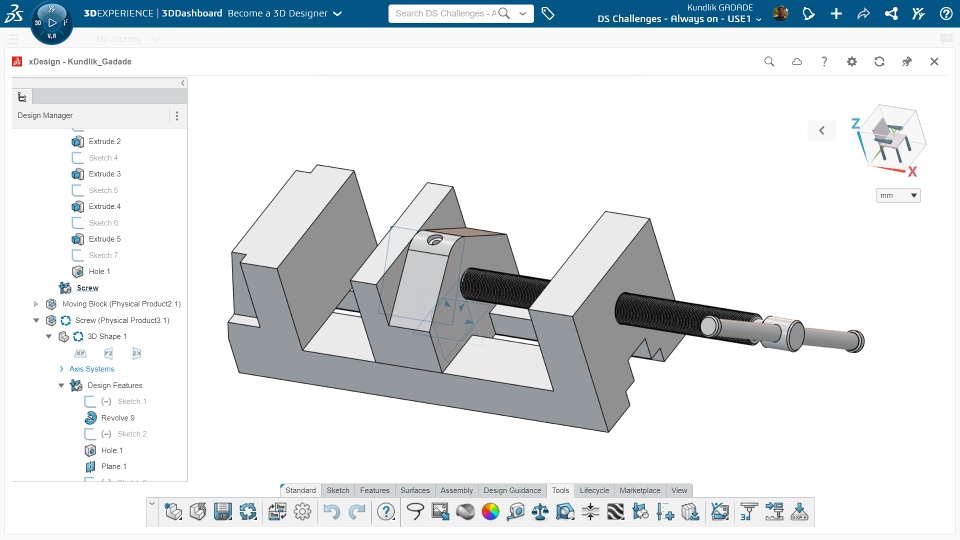
Task: Collapse Screw (Physical Product3.1) node
Action: click(x=36, y=320)
